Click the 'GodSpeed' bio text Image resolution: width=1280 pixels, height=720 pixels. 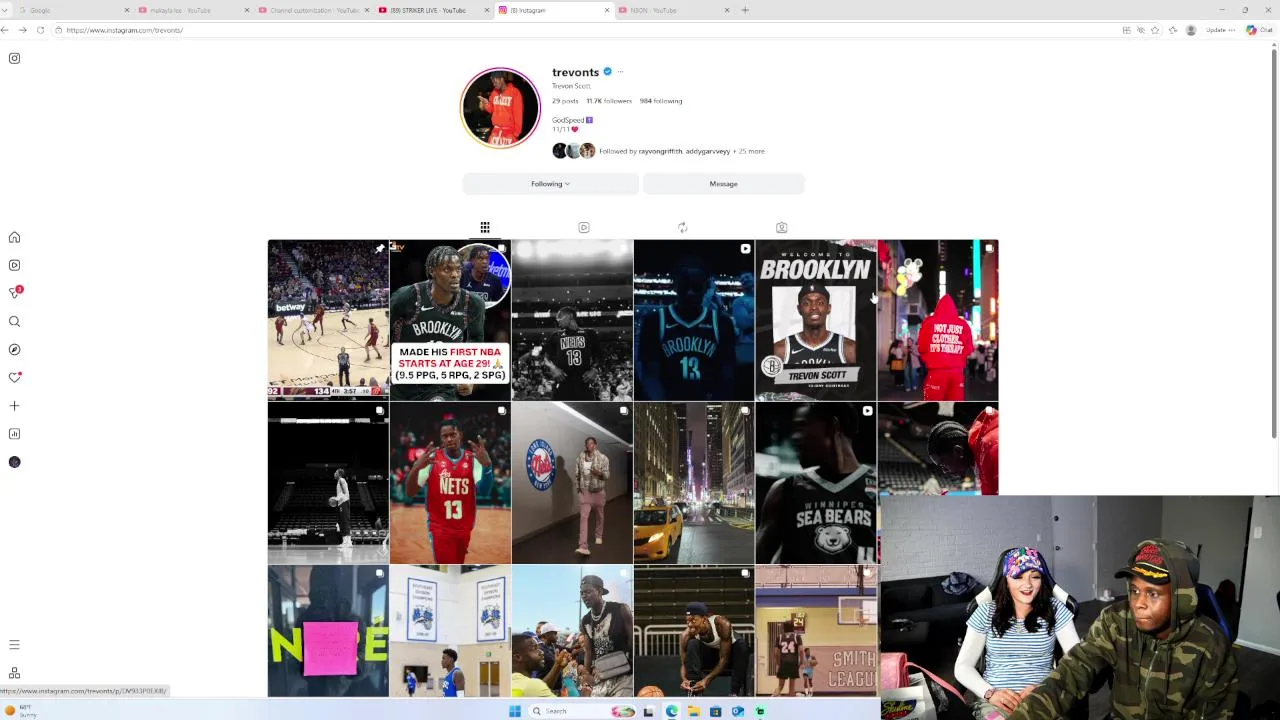tap(568, 120)
